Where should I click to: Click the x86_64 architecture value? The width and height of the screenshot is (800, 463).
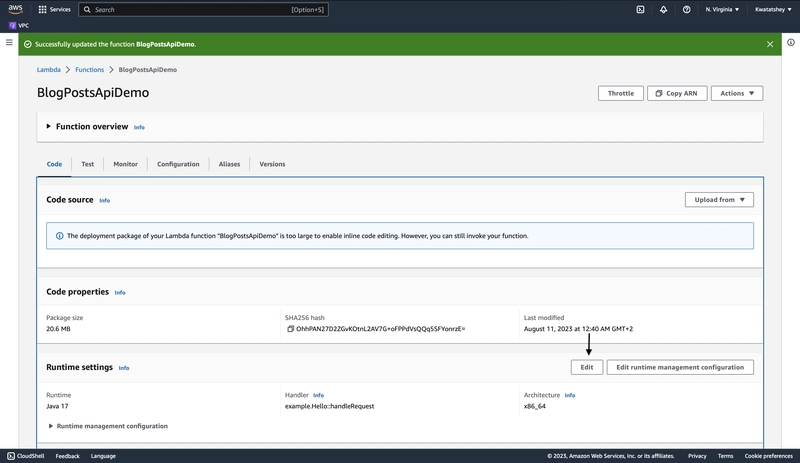coord(535,406)
